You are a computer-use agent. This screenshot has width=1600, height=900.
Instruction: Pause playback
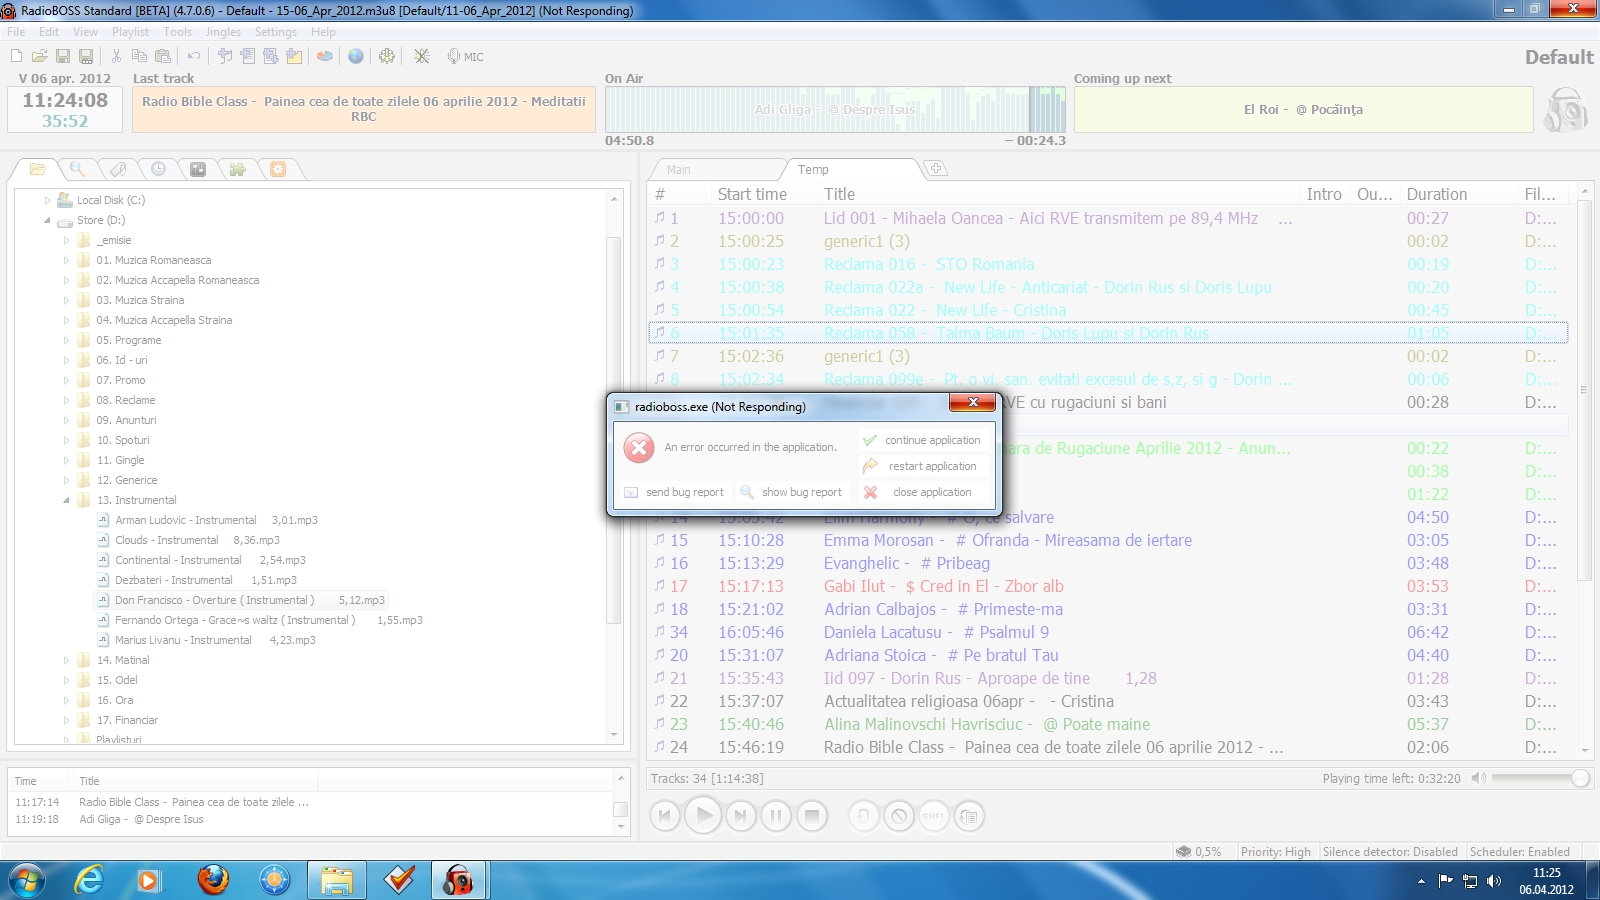tap(776, 816)
